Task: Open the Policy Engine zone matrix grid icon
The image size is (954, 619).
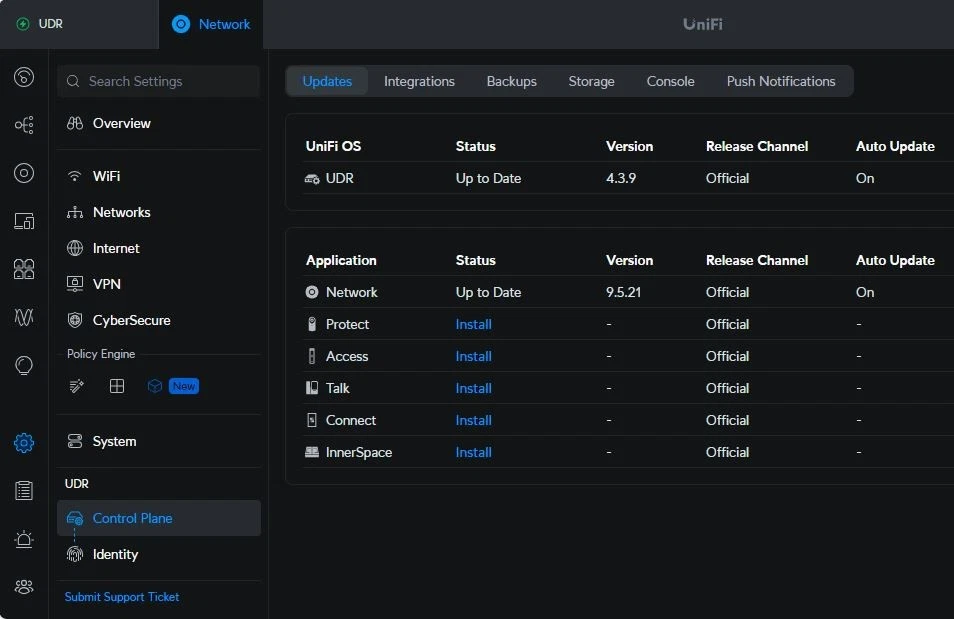Action: point(117,386)
